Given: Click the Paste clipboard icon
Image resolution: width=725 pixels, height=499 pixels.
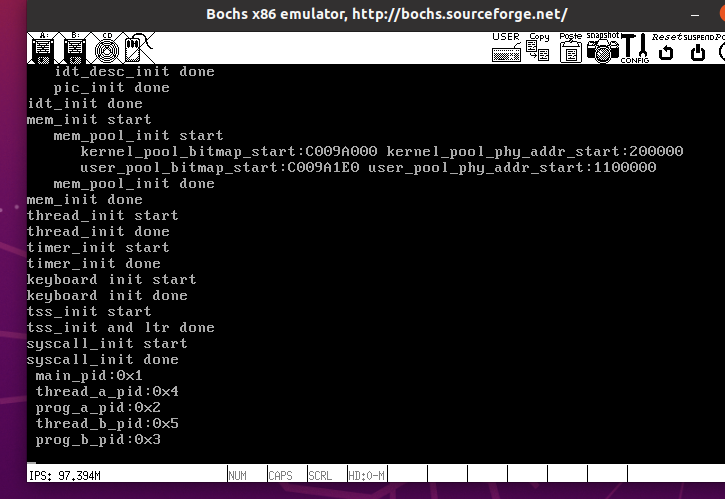Looking at the screenshot, I should pos(571,48).
